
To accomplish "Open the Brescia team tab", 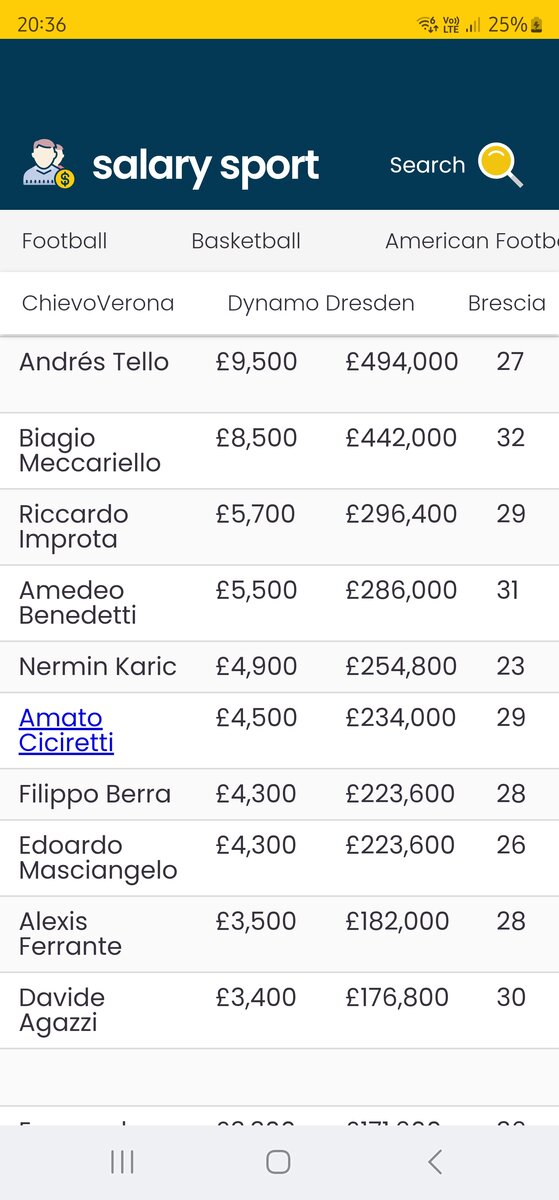I will pos(507,303).
